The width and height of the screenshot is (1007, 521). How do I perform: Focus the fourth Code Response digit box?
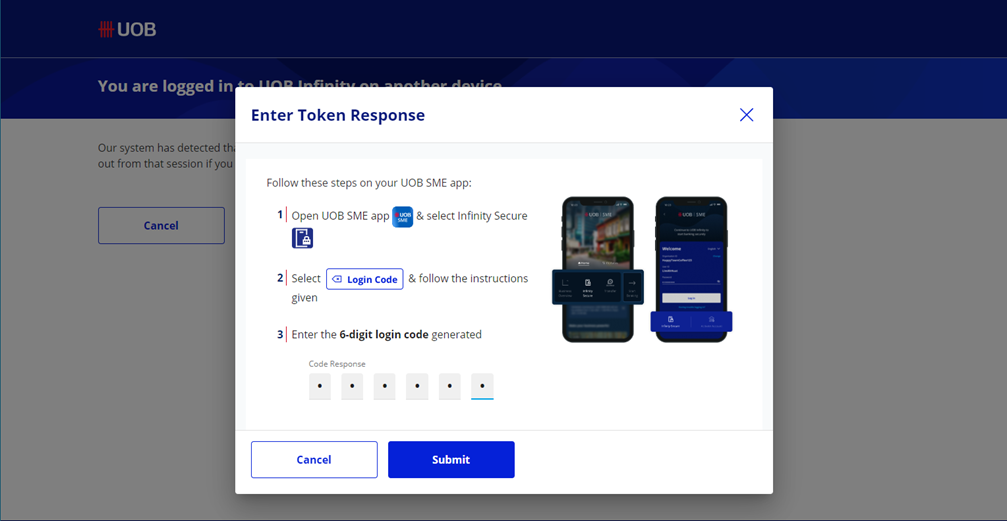pos(417,387)
